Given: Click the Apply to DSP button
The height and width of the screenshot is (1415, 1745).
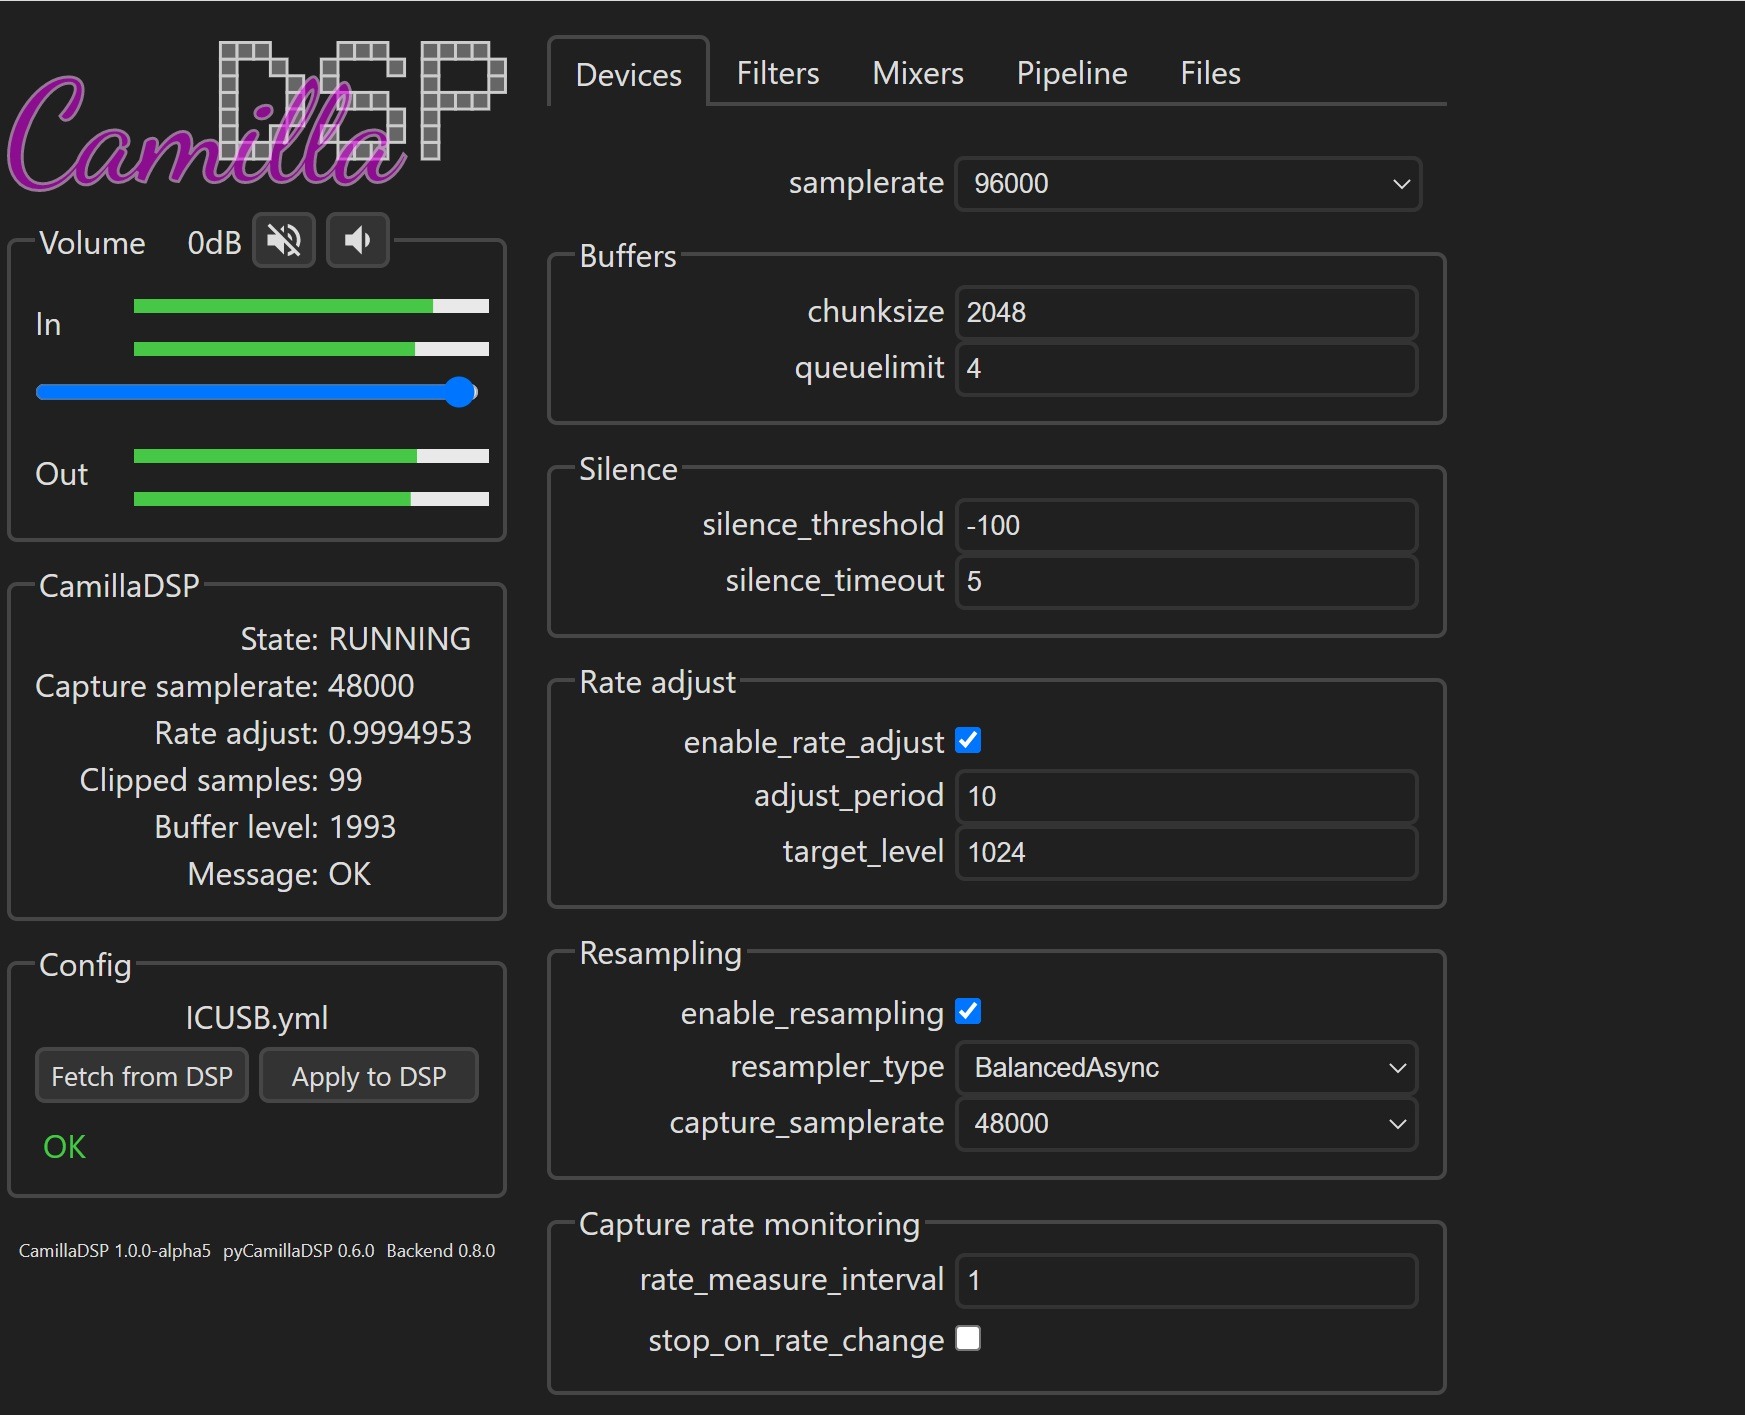Looking at the screenshot, I should (369, 1076).
